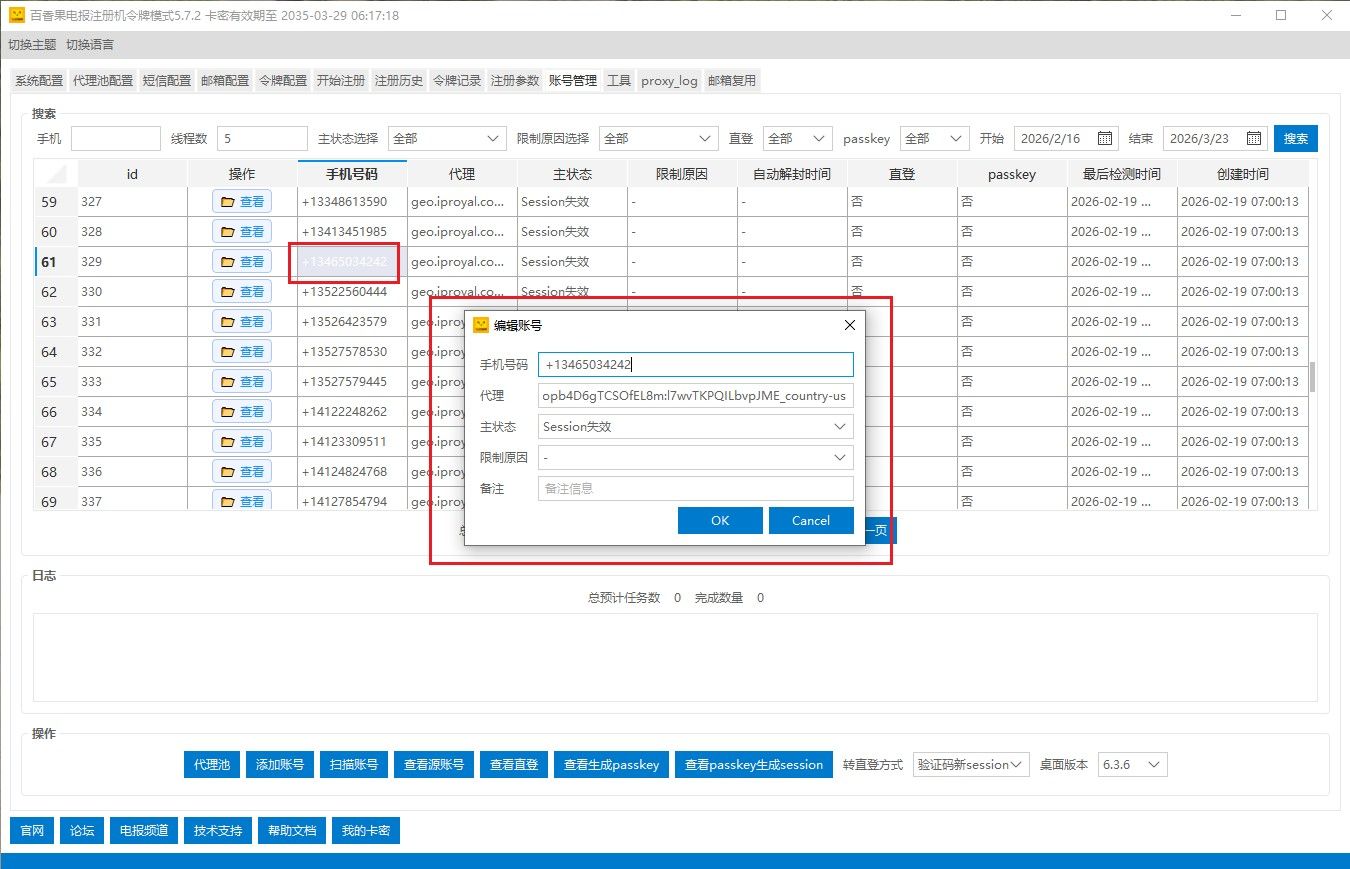Click 切换主题 in the menu bar
1350x869 pixels.
(x=32, y=45)
